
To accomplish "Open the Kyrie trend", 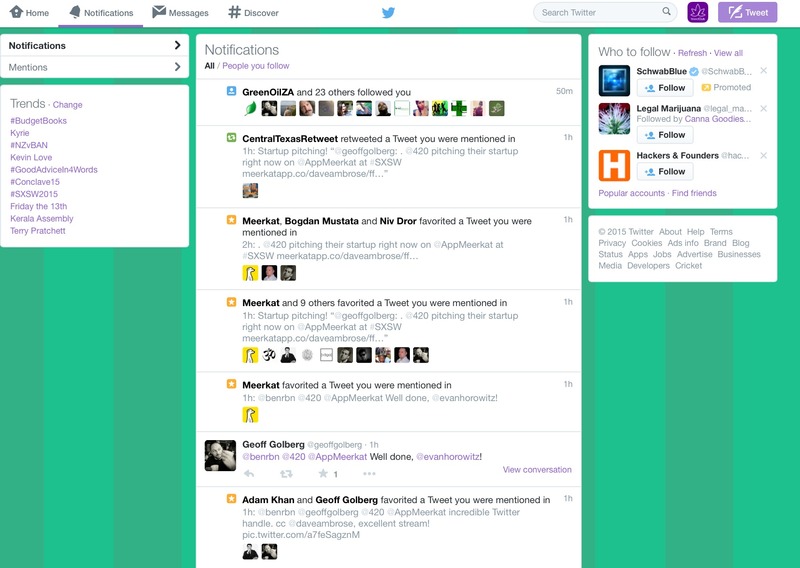I will tap(19, 133).
